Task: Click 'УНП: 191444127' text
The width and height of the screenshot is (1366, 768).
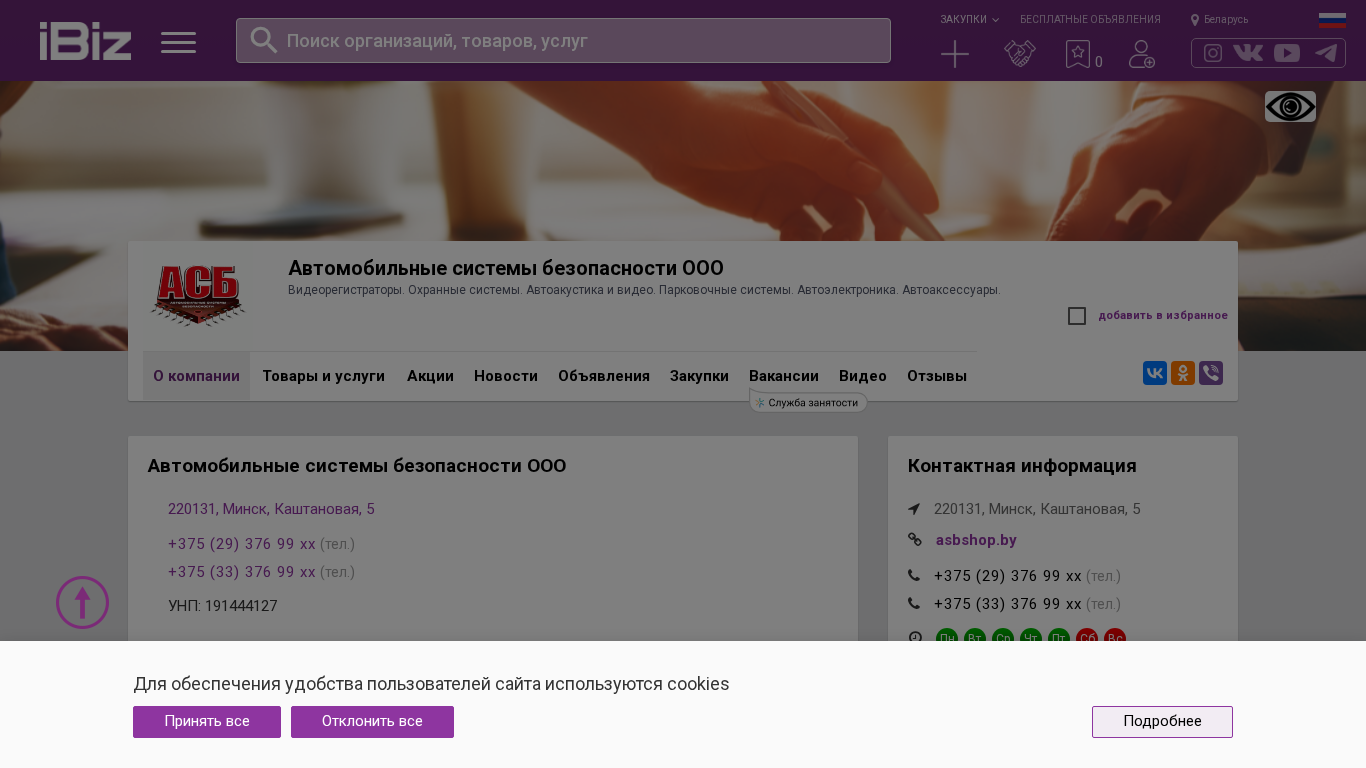Action: [223, 606]
